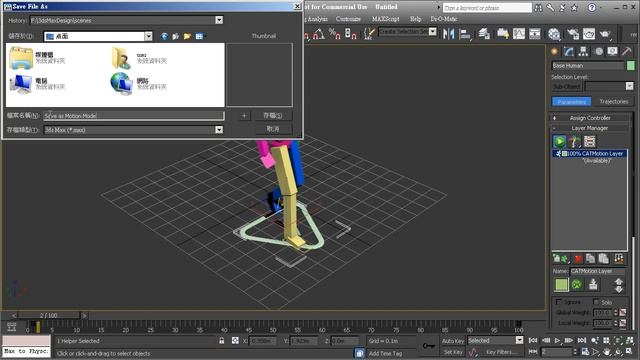Play the animation
The image size is (640, 360).
click(557, 340)
